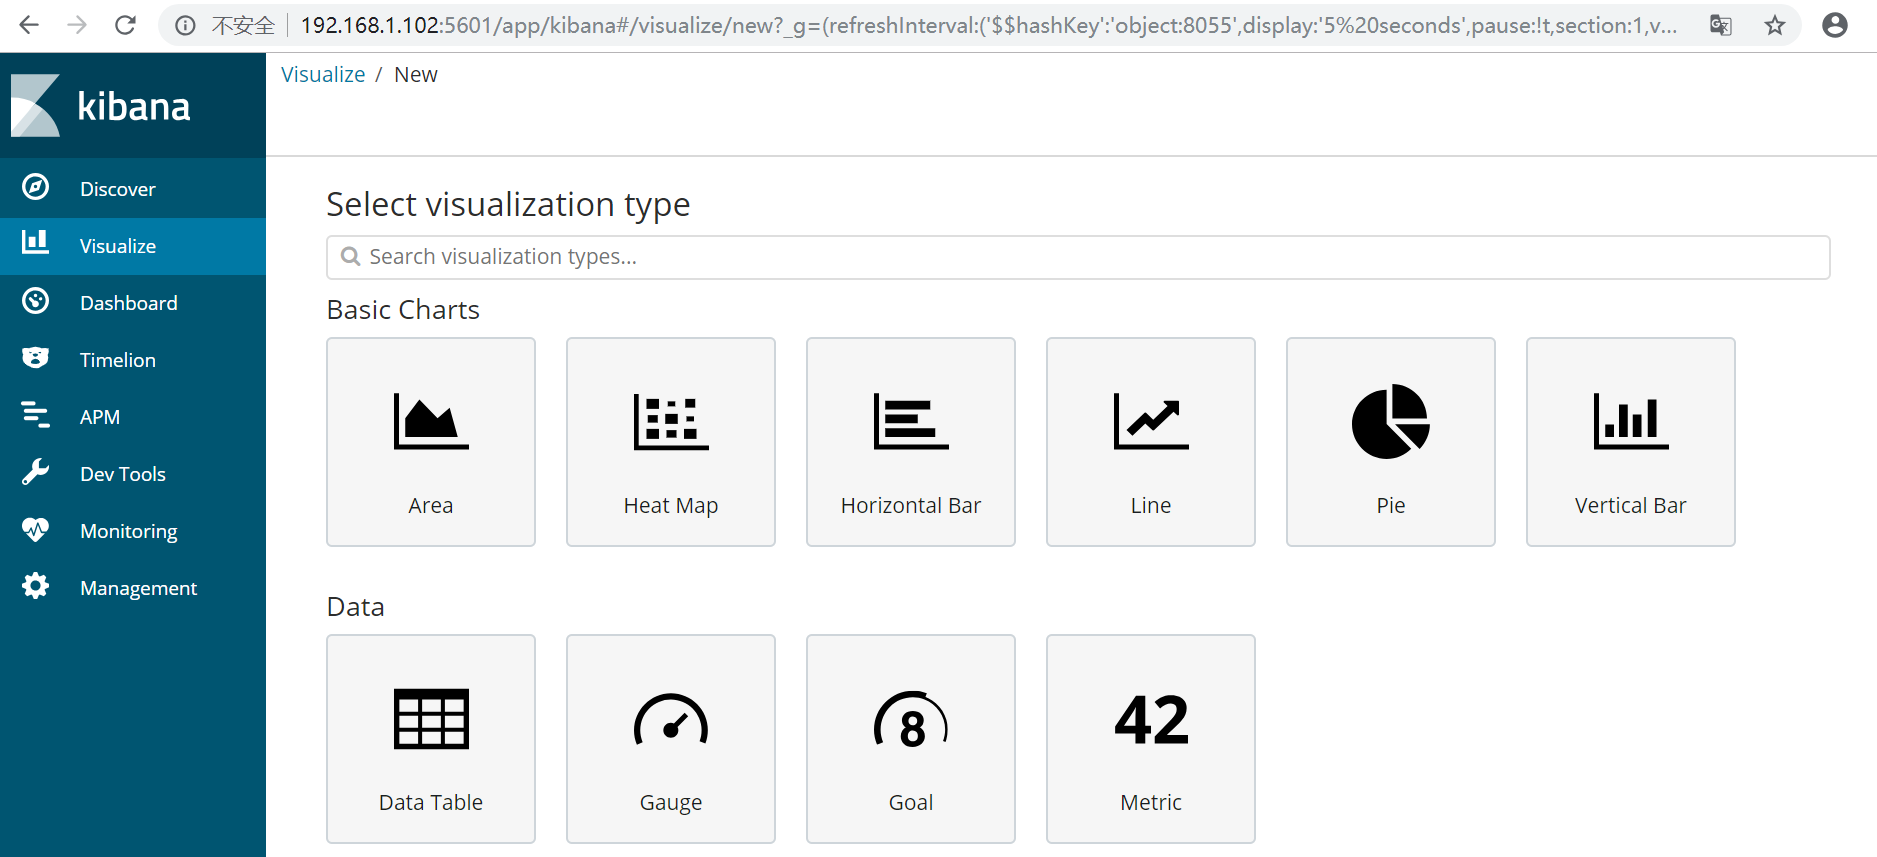Viewport: 1877px width, 857px height.
Task: Open the browser translate icon
Action: pos(1721,25)
